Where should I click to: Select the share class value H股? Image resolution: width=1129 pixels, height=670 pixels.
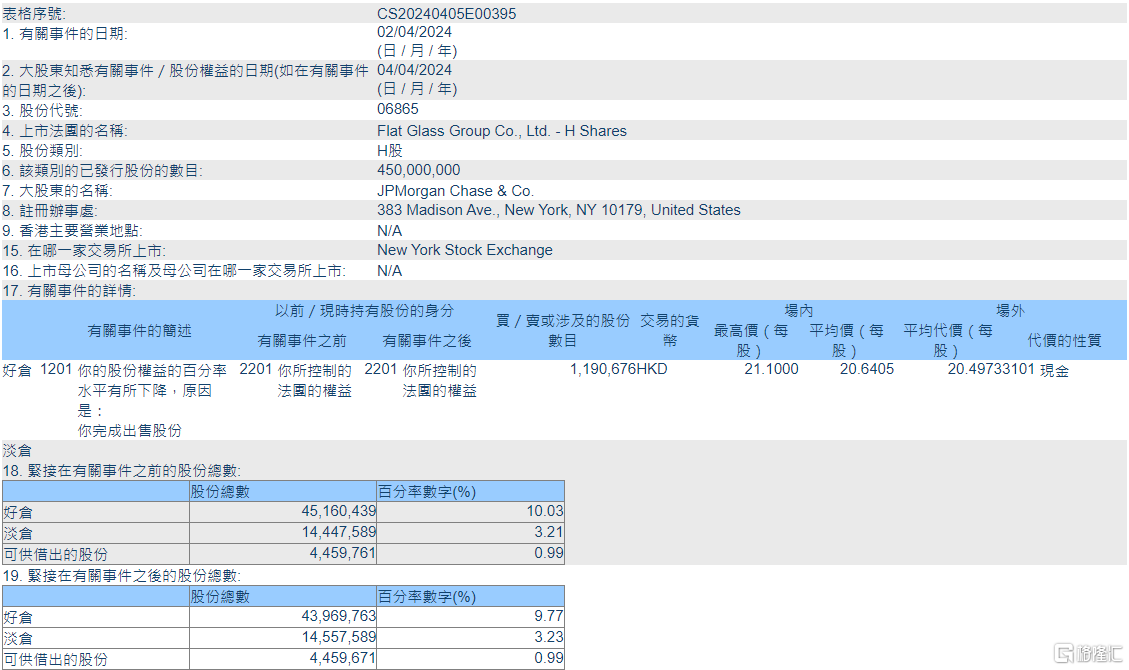tap(390, 151)
